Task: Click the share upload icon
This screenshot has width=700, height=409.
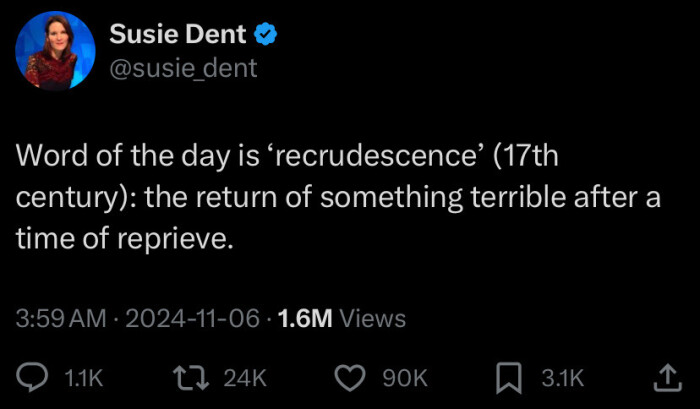Action: click(665, 377)
